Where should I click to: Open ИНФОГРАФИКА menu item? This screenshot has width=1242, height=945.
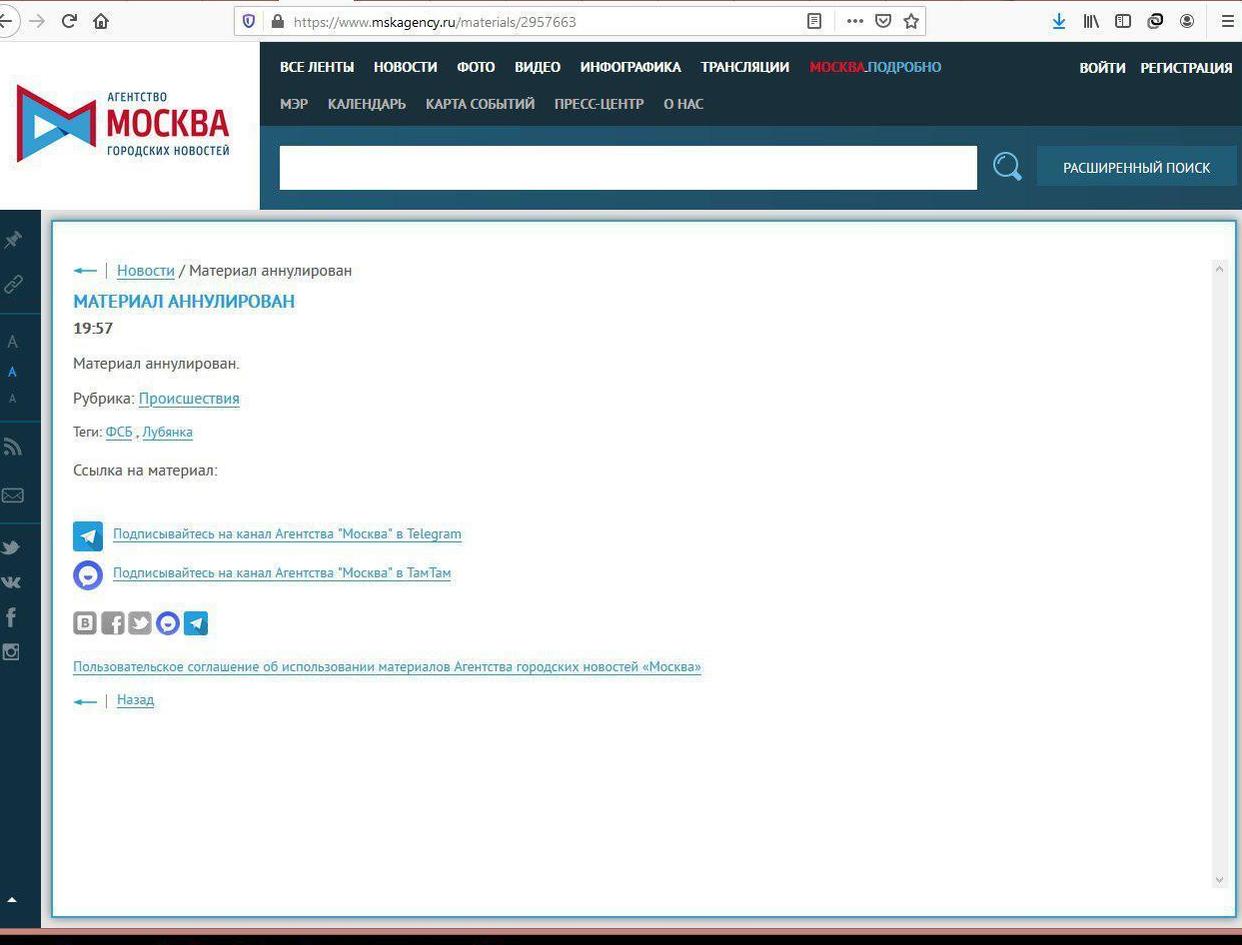[x=630, y=67]
